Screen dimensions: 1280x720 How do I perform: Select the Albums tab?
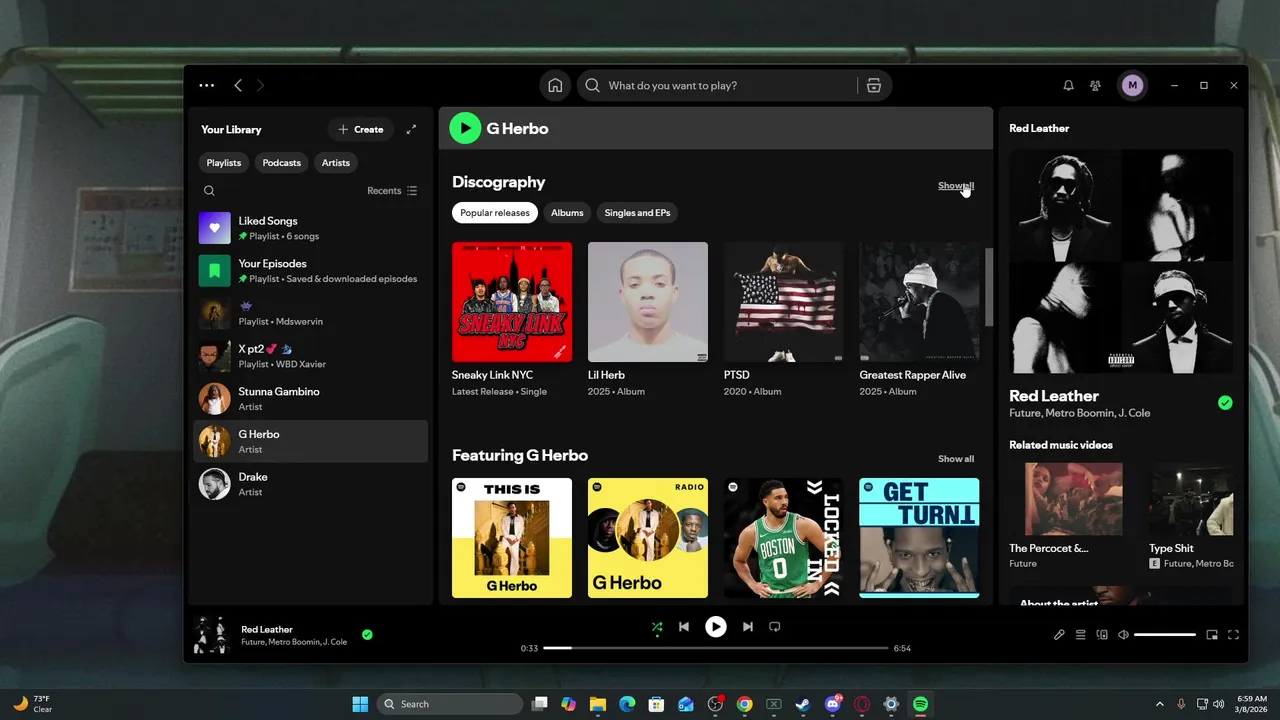[x=567, y=213]
